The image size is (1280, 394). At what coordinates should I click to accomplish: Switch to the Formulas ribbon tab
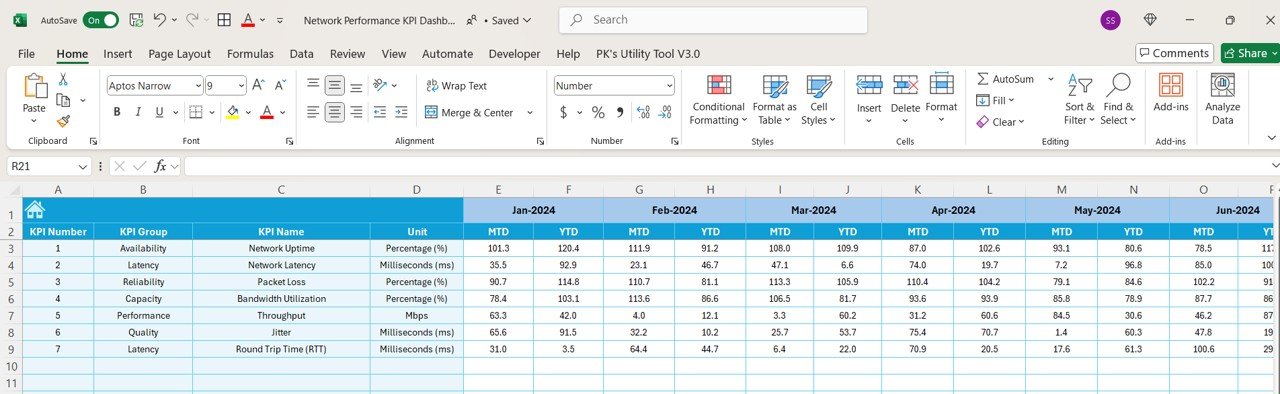tap(250, 54)
